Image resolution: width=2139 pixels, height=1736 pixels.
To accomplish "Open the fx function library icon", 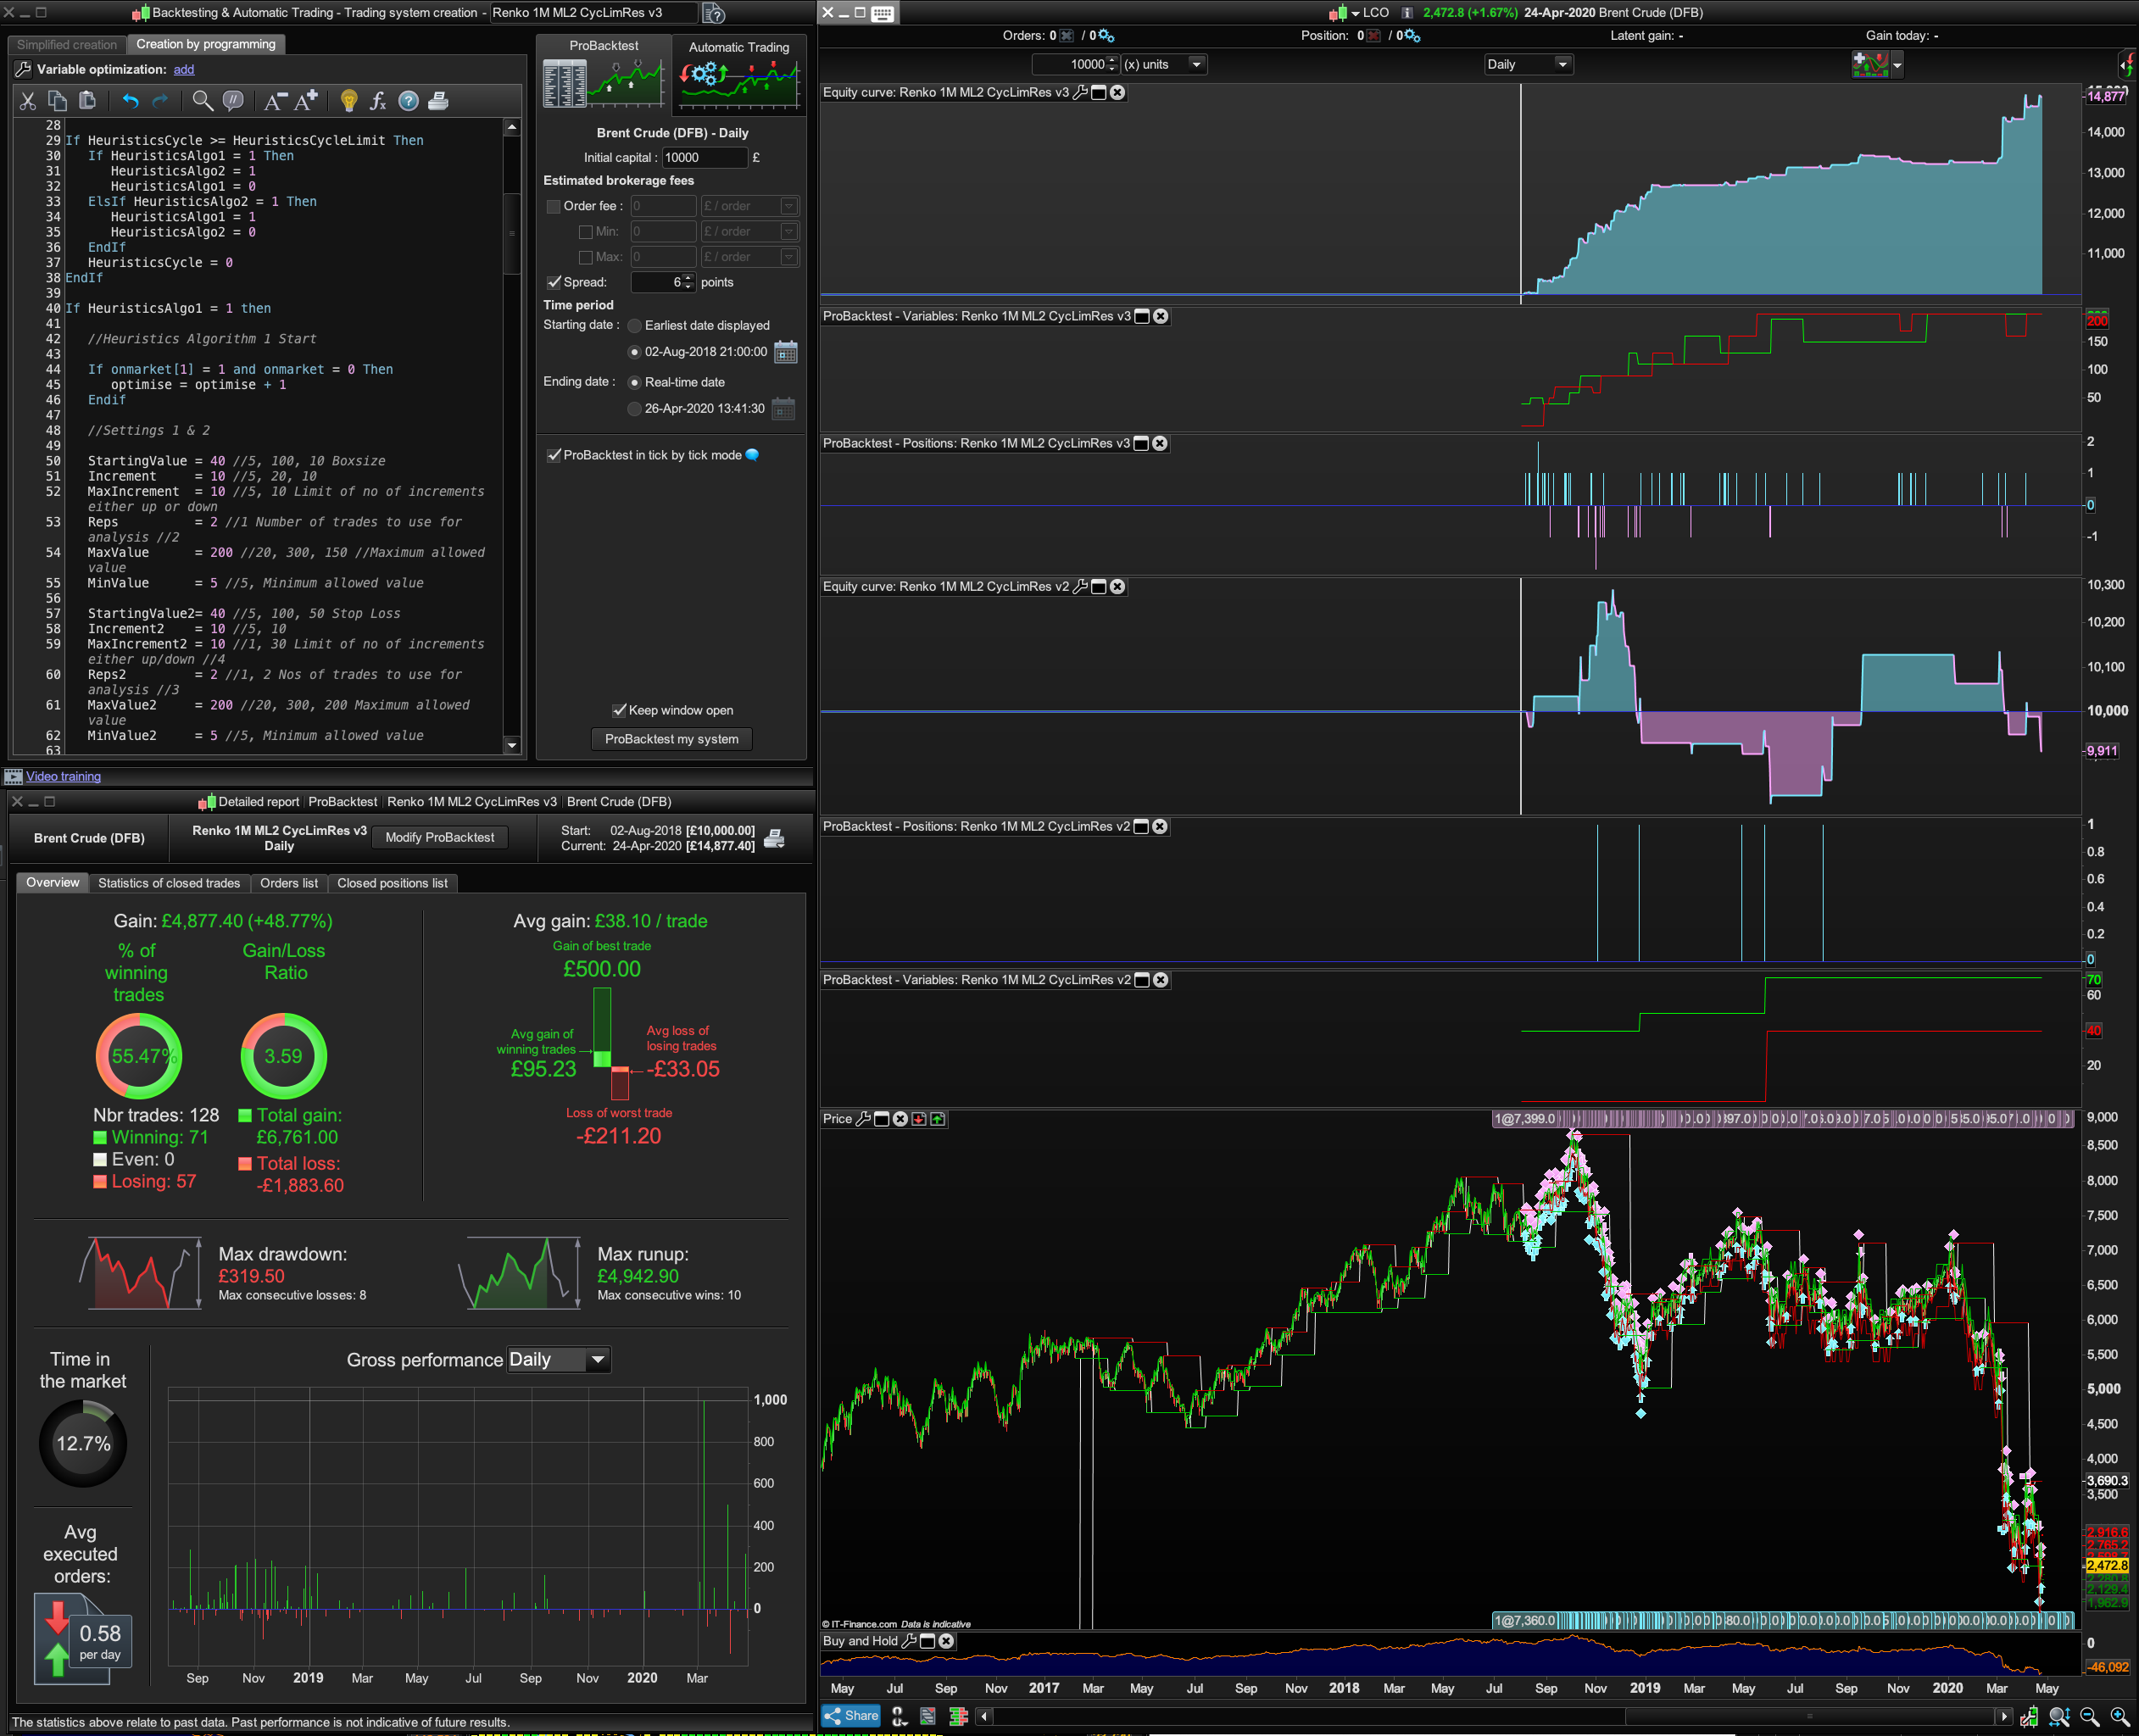I will click(378, 101).
